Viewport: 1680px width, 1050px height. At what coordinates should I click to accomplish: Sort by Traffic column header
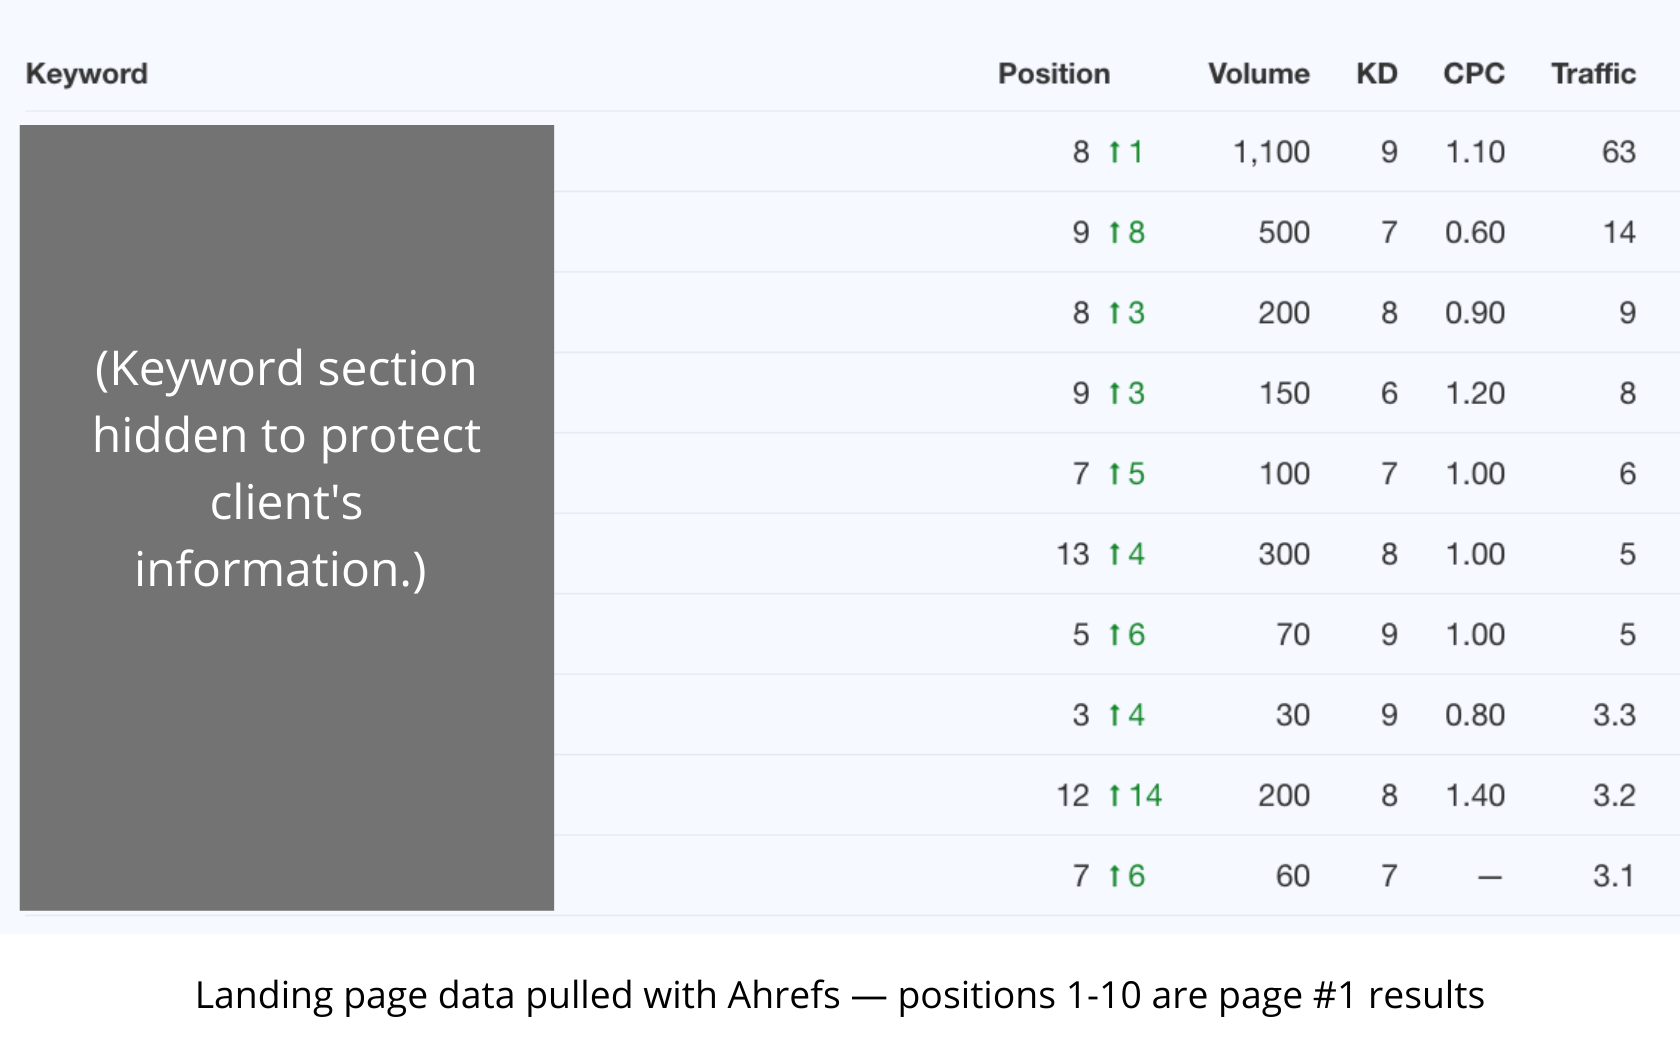point(1593,74)
